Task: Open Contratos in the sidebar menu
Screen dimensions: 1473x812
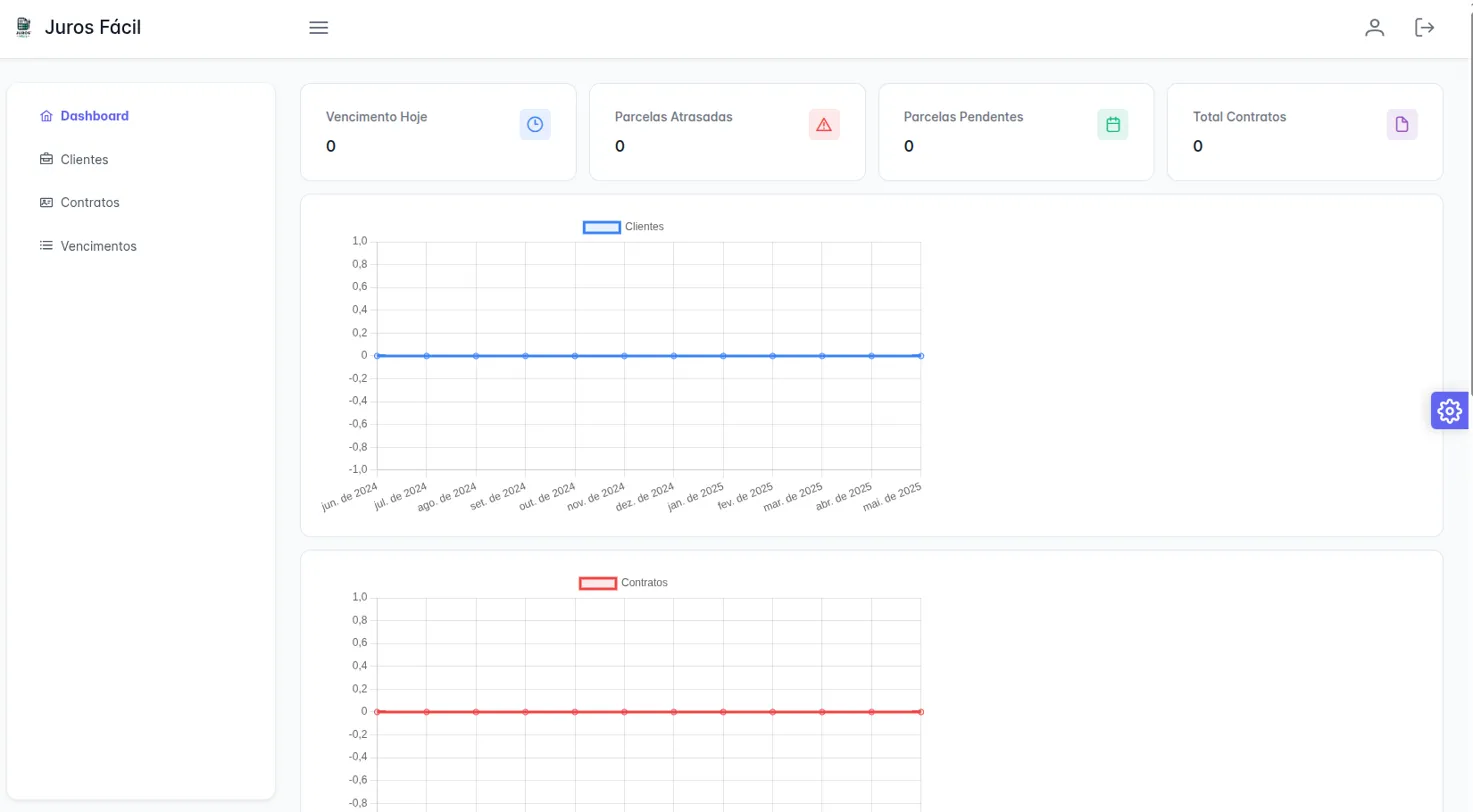Action: 89,203
